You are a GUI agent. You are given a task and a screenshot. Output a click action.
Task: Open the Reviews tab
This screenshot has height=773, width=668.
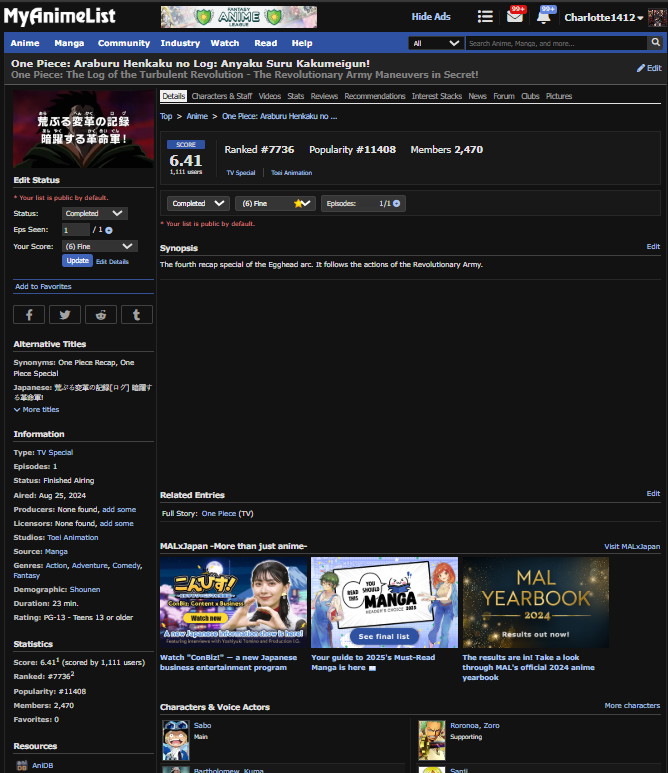[324, 96]
